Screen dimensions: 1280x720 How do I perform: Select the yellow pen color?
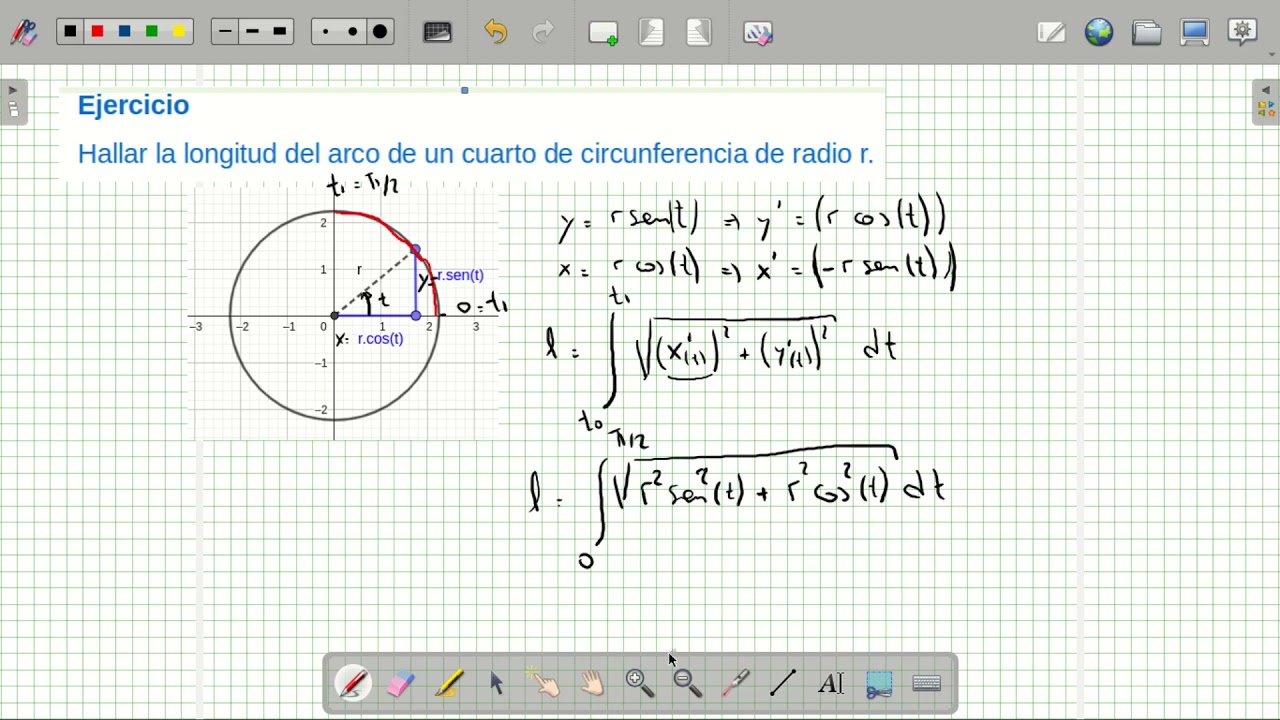[179, 32]
